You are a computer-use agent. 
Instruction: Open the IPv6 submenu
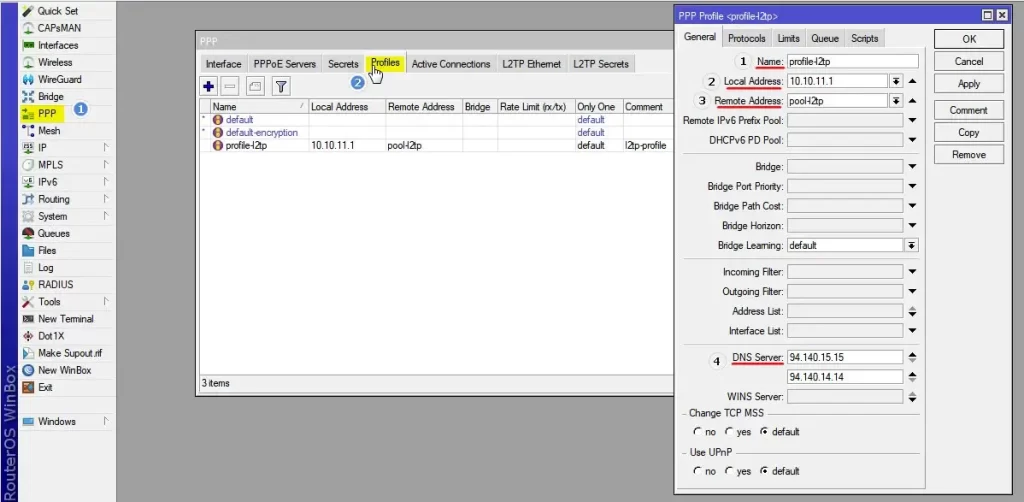[x=47, y=182]
